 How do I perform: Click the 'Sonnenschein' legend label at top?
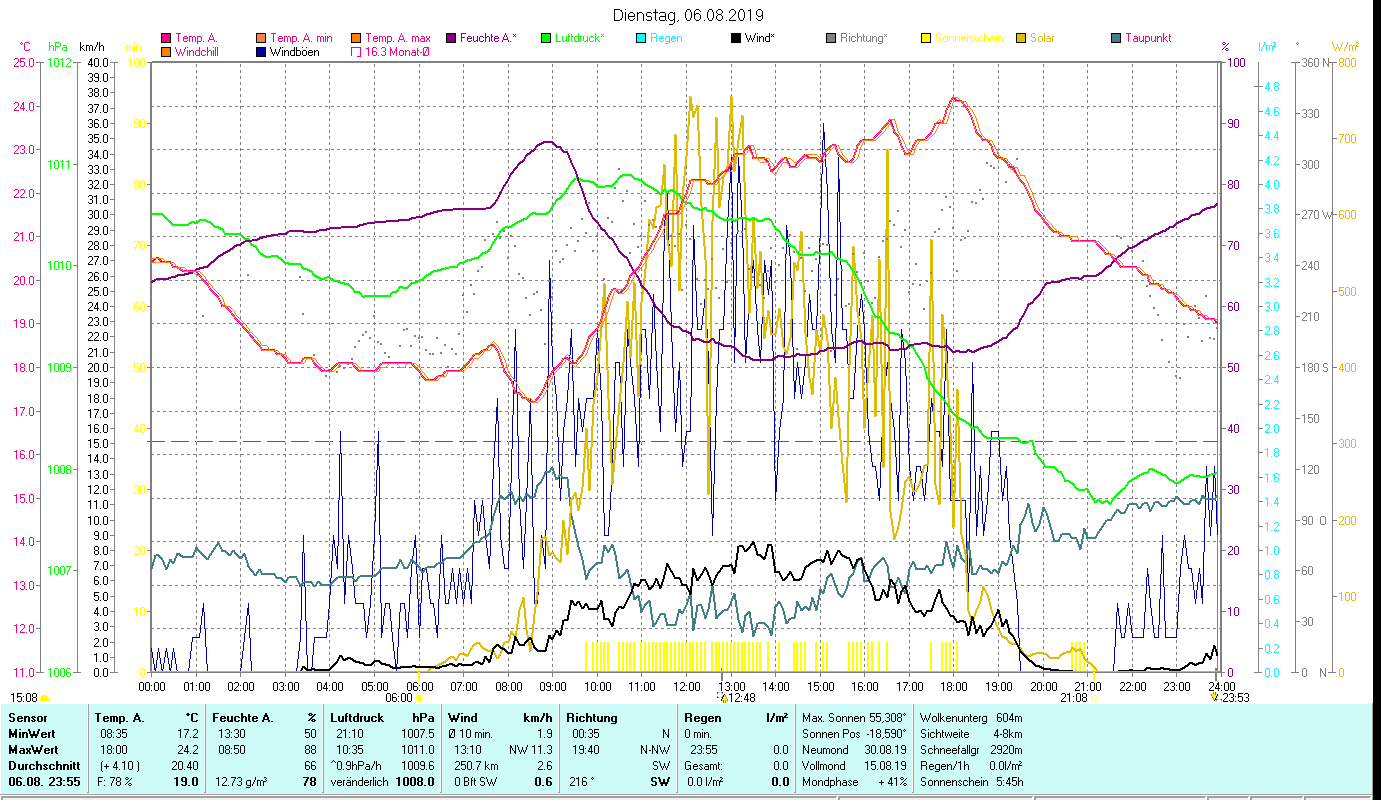point(969,39)
